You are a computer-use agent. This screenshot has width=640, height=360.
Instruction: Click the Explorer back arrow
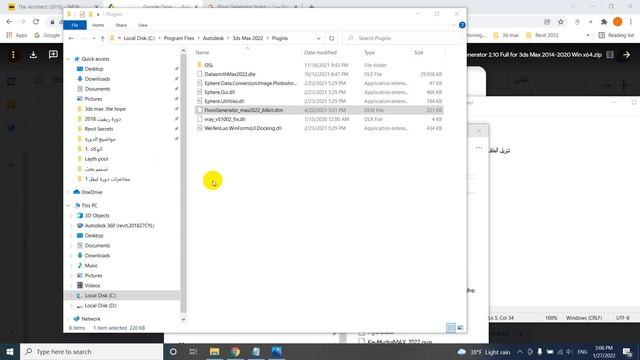pyautogui.click(x=71, y=38)
